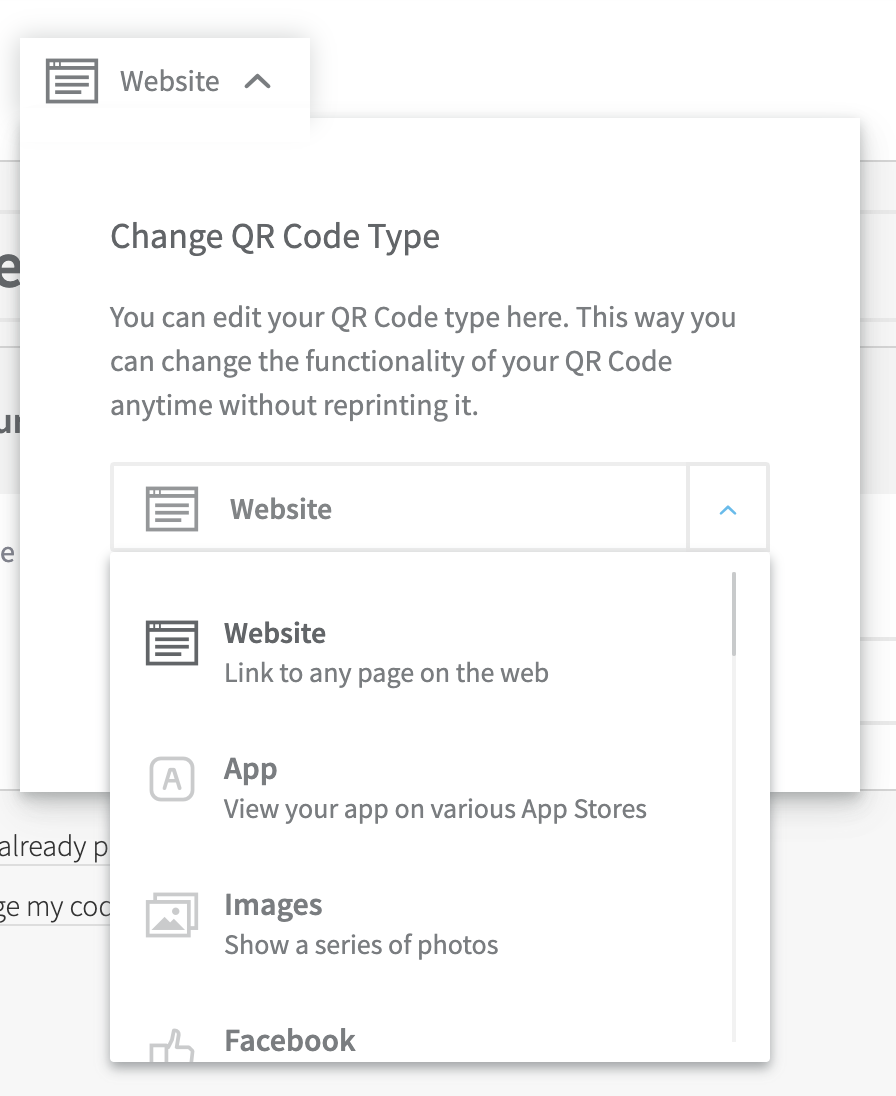Screen dimensions: 896x1096
Task: Select the Facebook option title
Action: pyautogui.click(x=290, y=1040)
